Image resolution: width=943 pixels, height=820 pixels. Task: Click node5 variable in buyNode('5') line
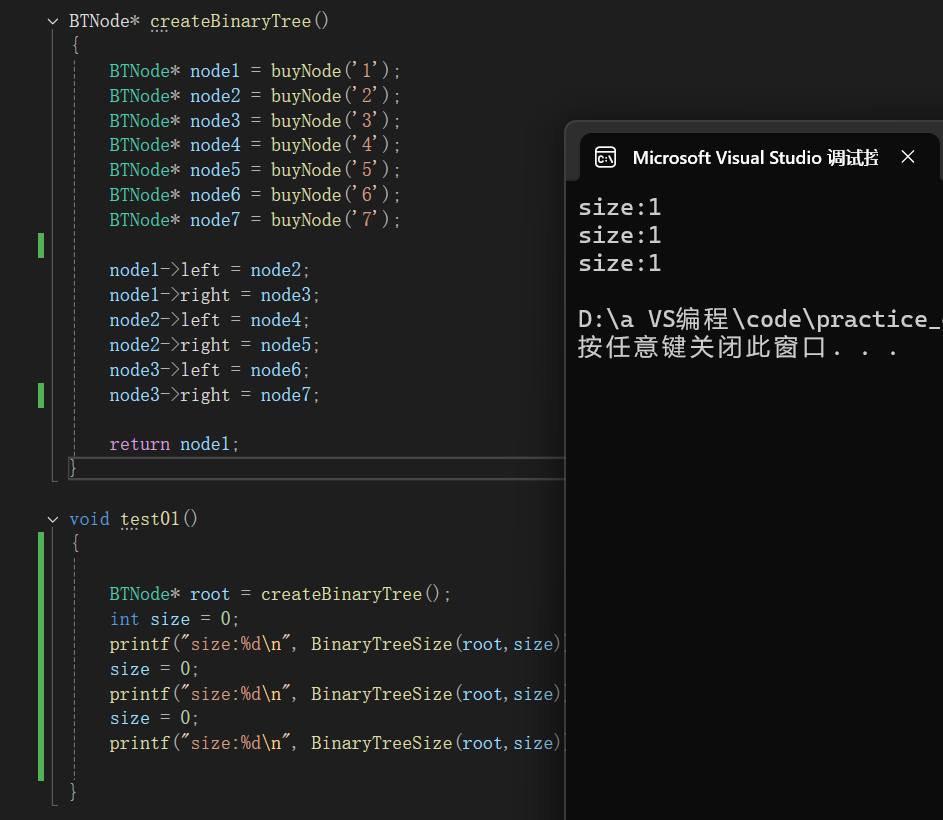point(215,170)
